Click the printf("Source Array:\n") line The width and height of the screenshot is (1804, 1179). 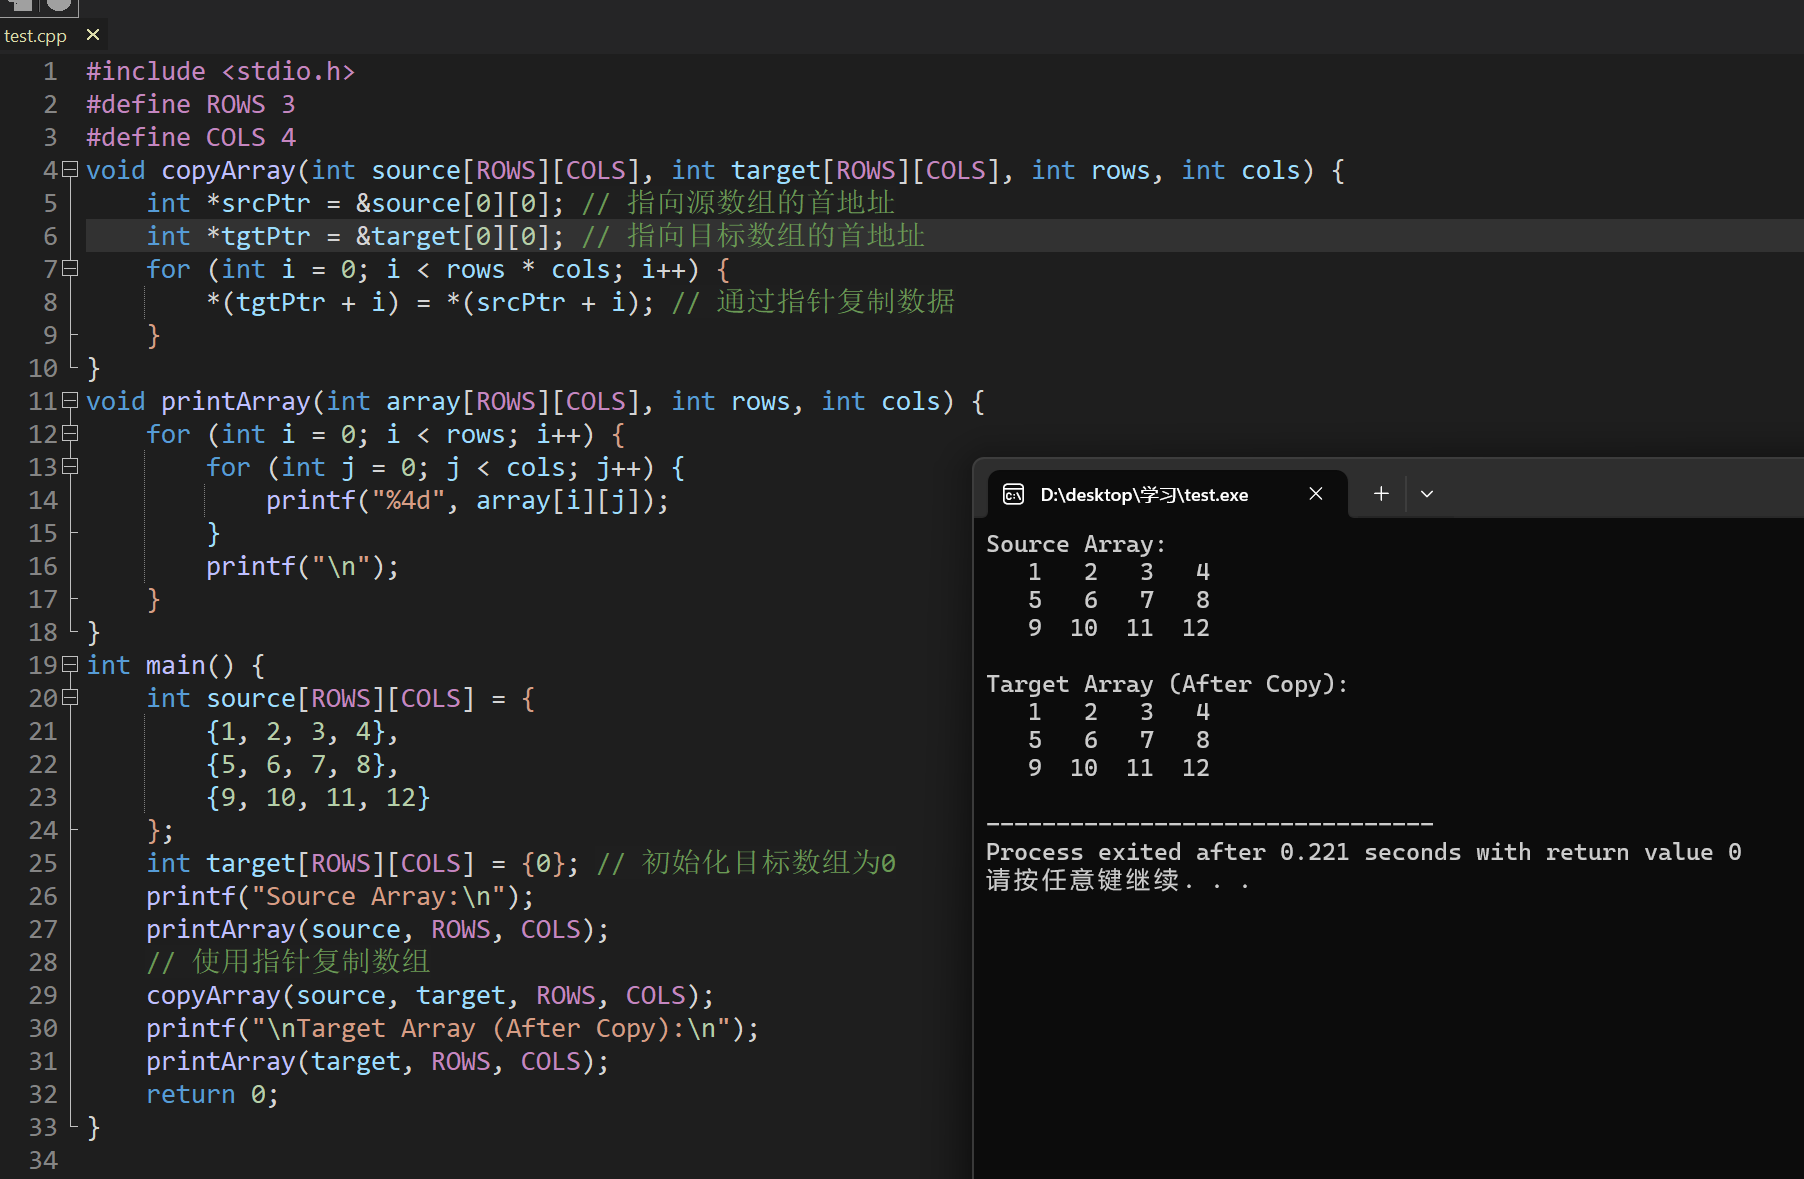[x=340, y=897]
